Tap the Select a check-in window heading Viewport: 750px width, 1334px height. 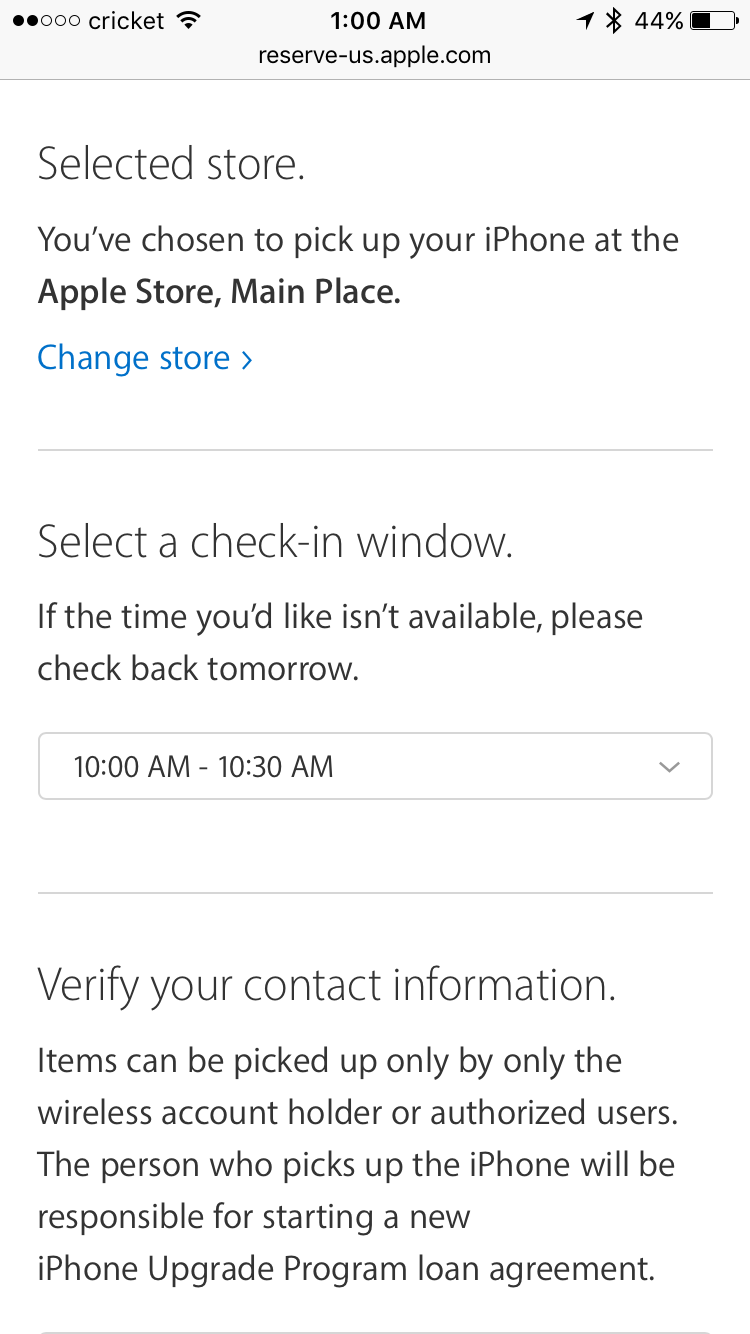pyautogui.click(x=275, y=541)
